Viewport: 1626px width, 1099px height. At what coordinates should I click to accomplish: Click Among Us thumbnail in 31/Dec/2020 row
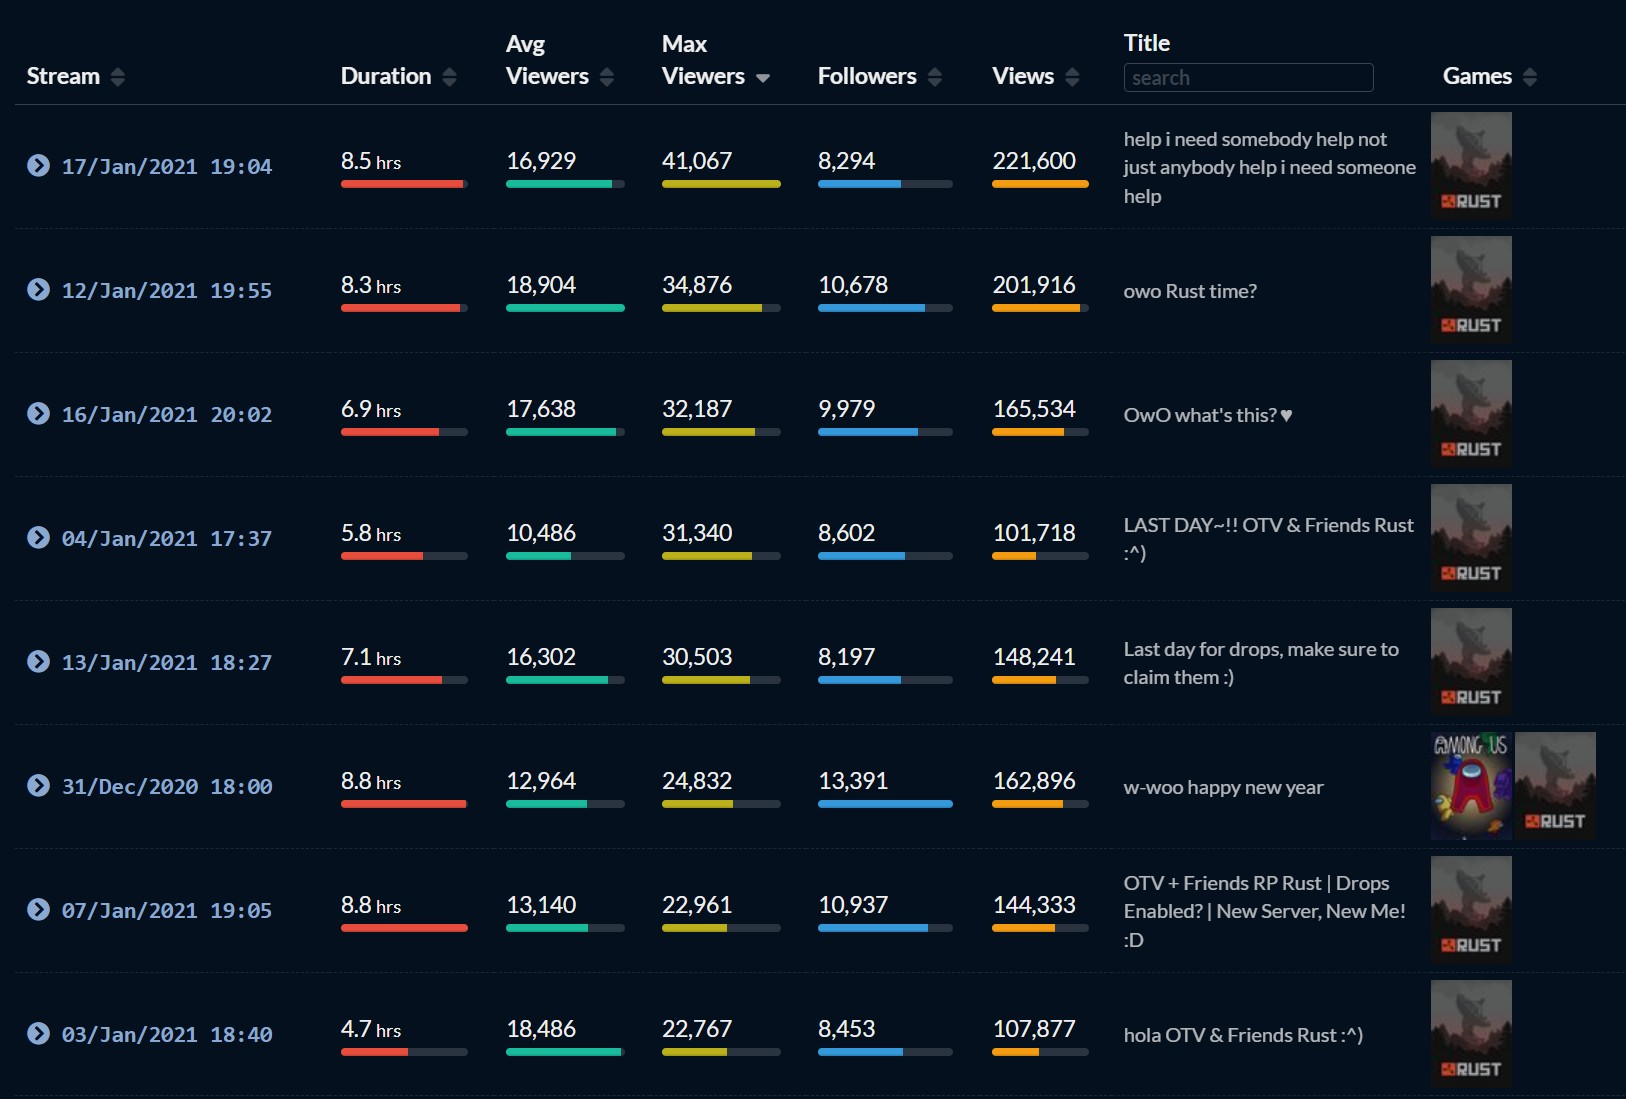point(1471,785)
